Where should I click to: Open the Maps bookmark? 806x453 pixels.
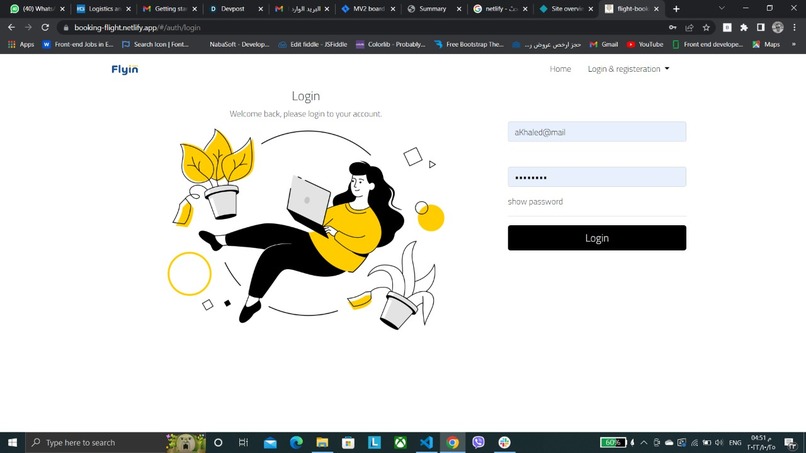766,45
